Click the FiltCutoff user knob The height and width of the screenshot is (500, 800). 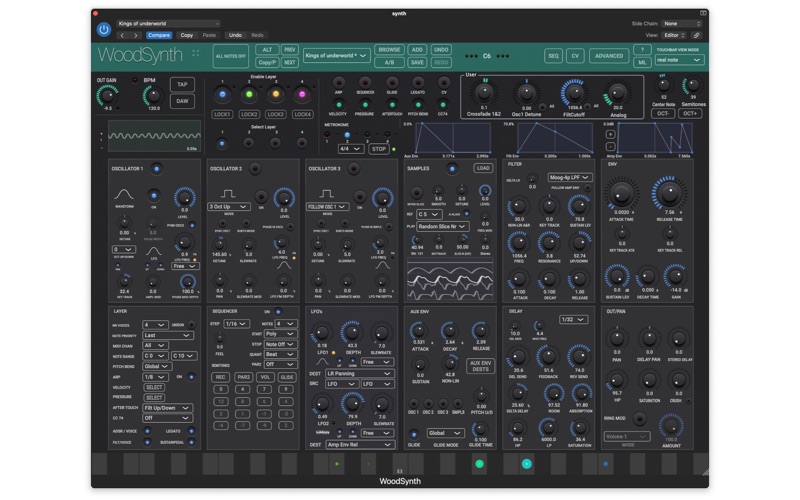point(575,93)
